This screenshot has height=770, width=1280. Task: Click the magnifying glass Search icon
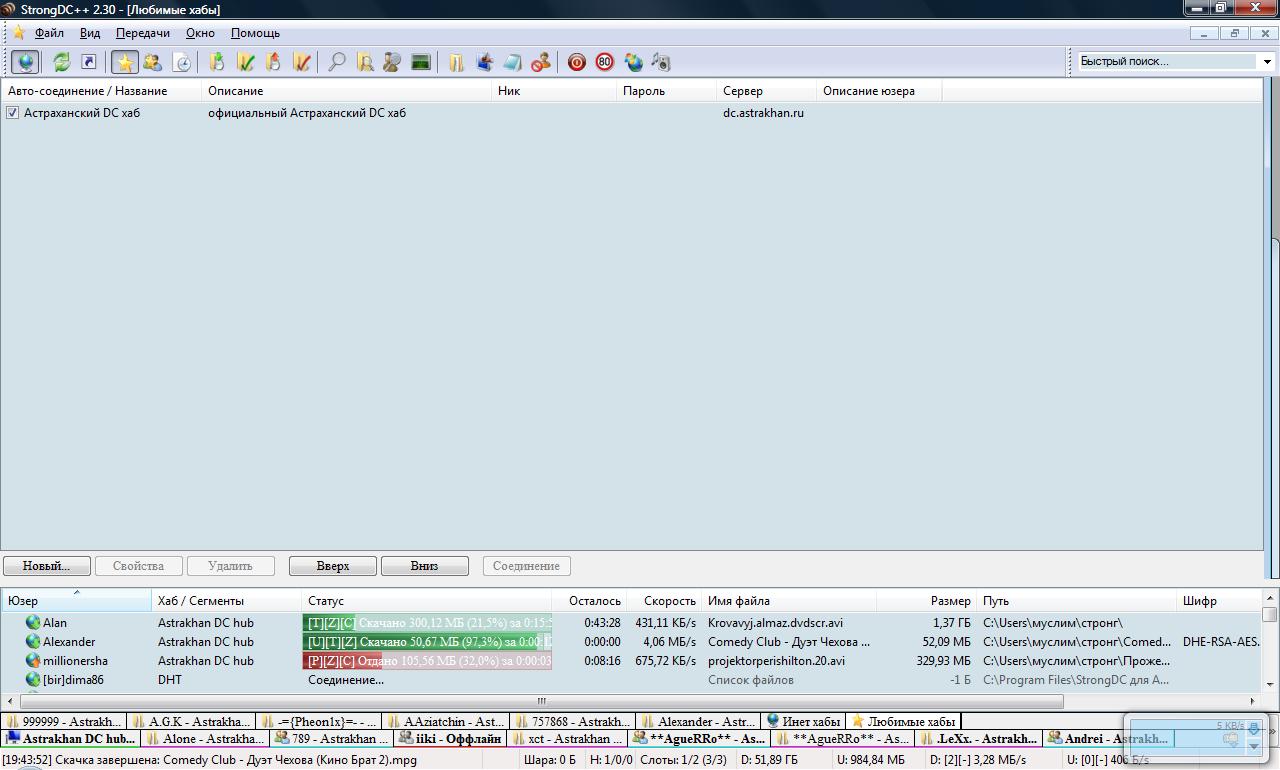click(337, 62)
